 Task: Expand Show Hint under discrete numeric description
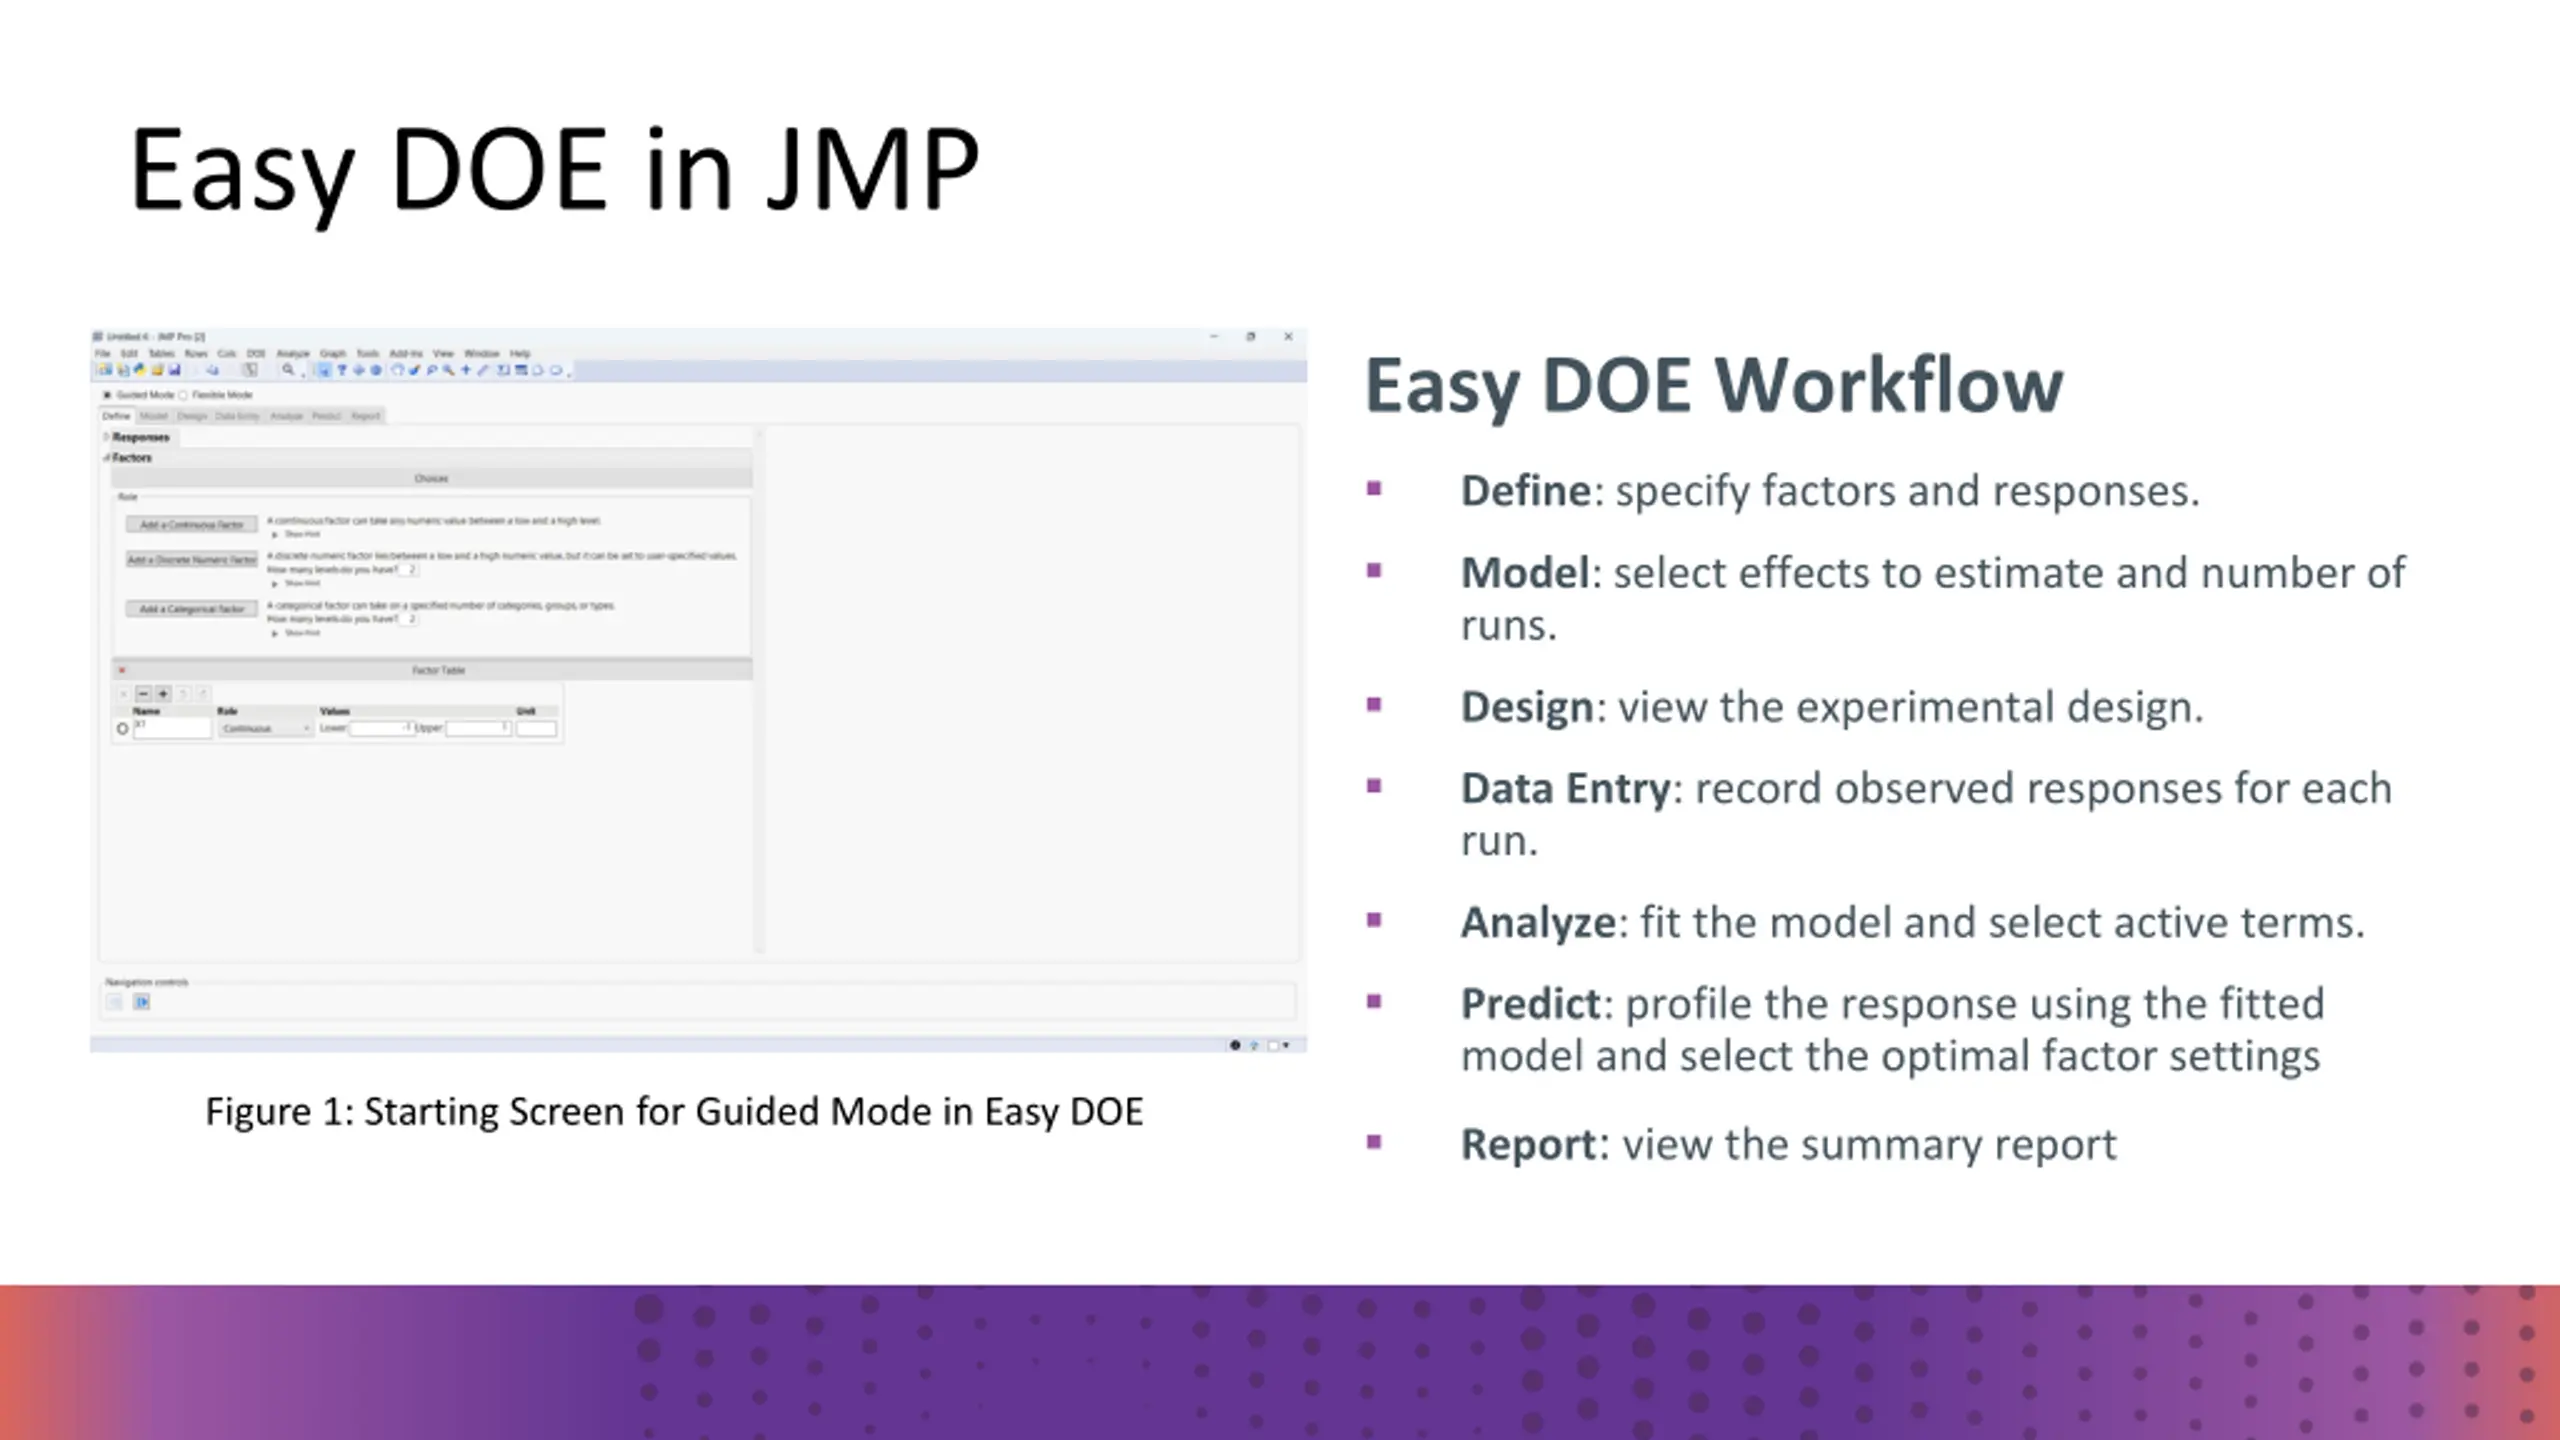[x=275, y=584]
